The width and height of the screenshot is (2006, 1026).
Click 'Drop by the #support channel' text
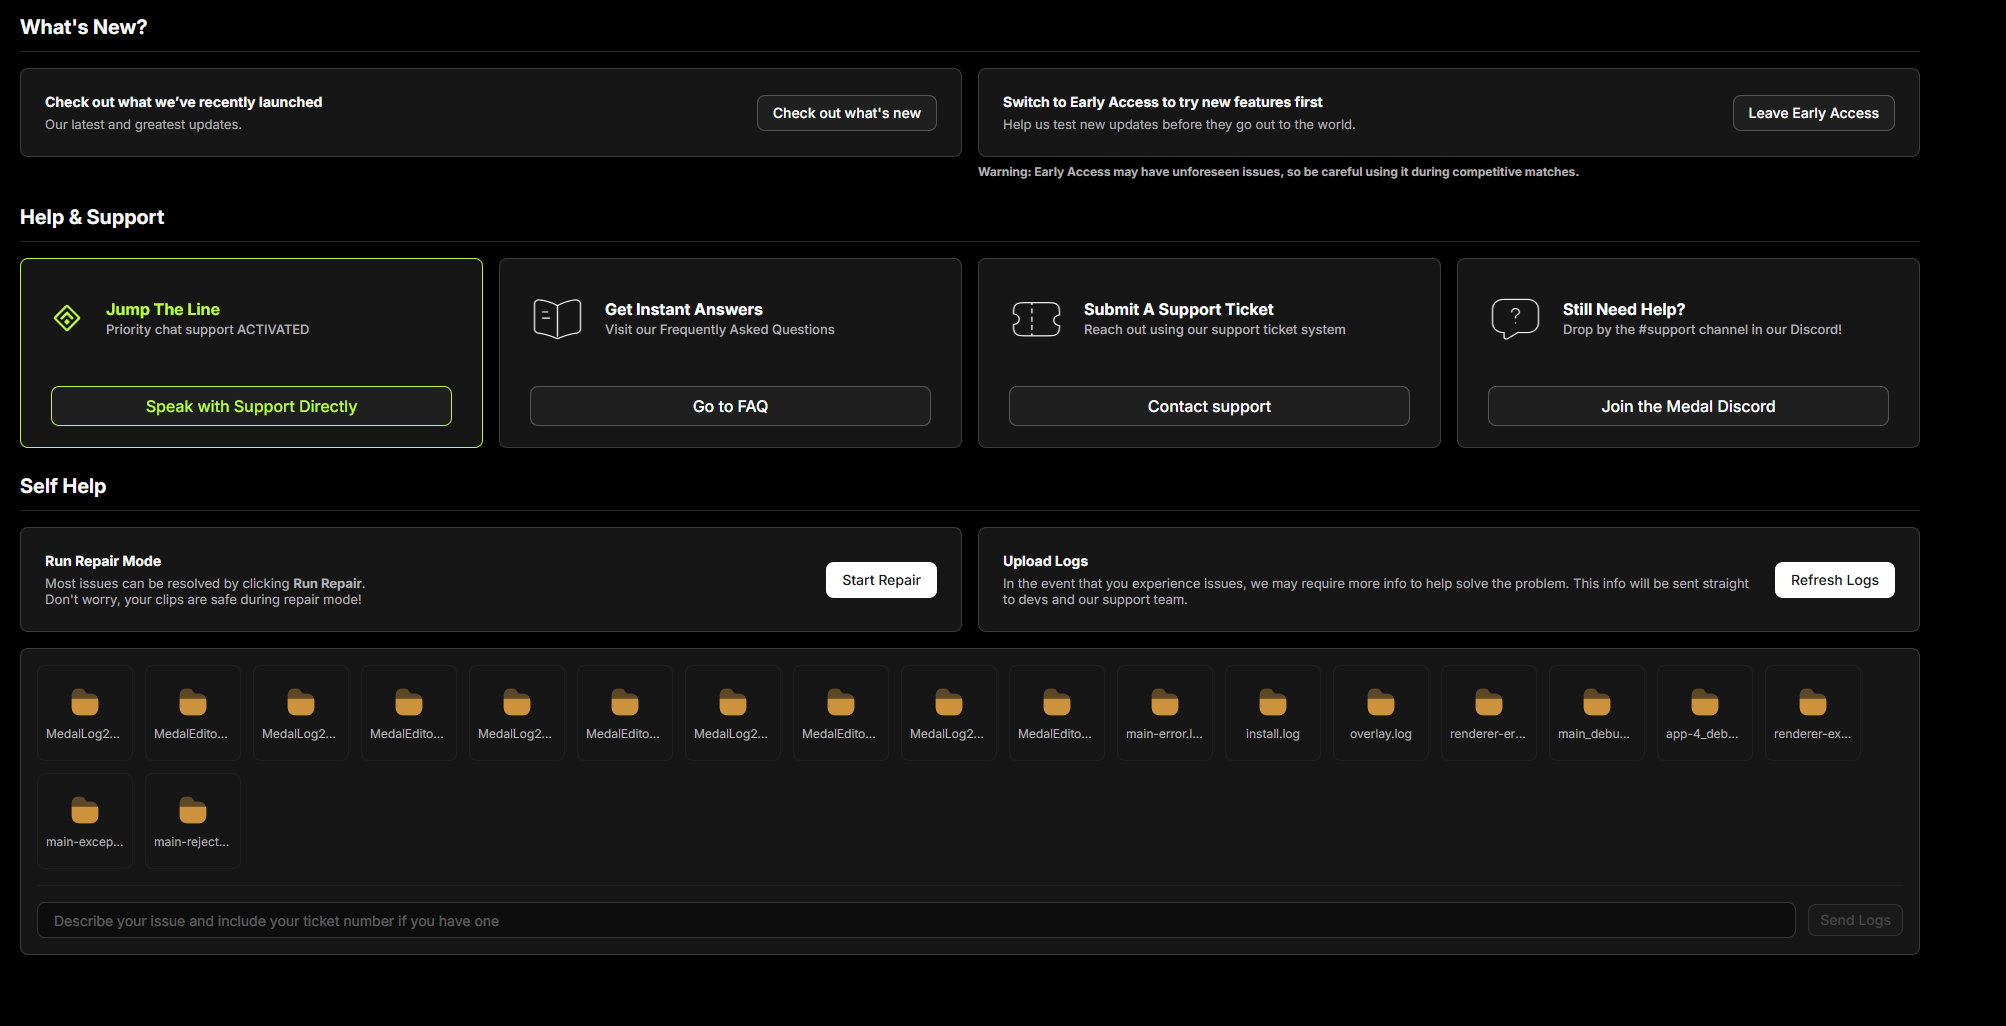[x=1702, y=329]
